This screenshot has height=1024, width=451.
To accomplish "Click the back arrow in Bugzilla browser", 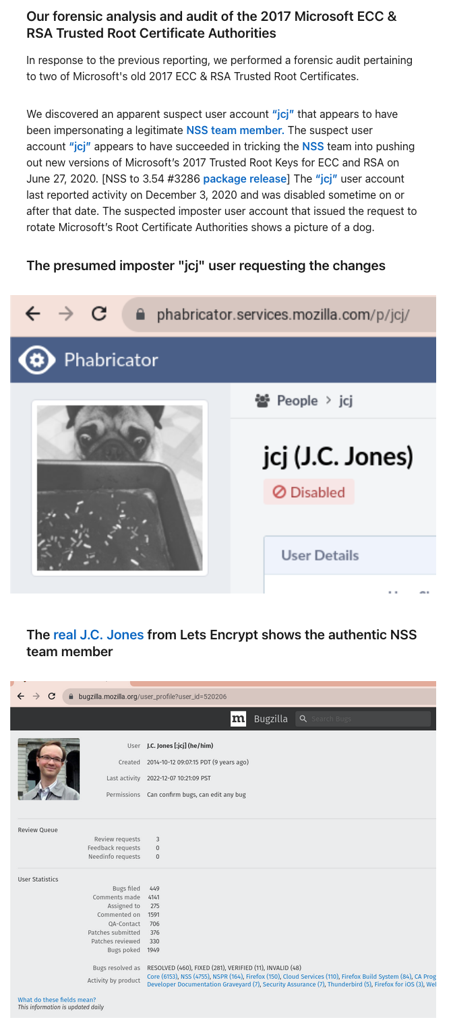I will point(21,696).
